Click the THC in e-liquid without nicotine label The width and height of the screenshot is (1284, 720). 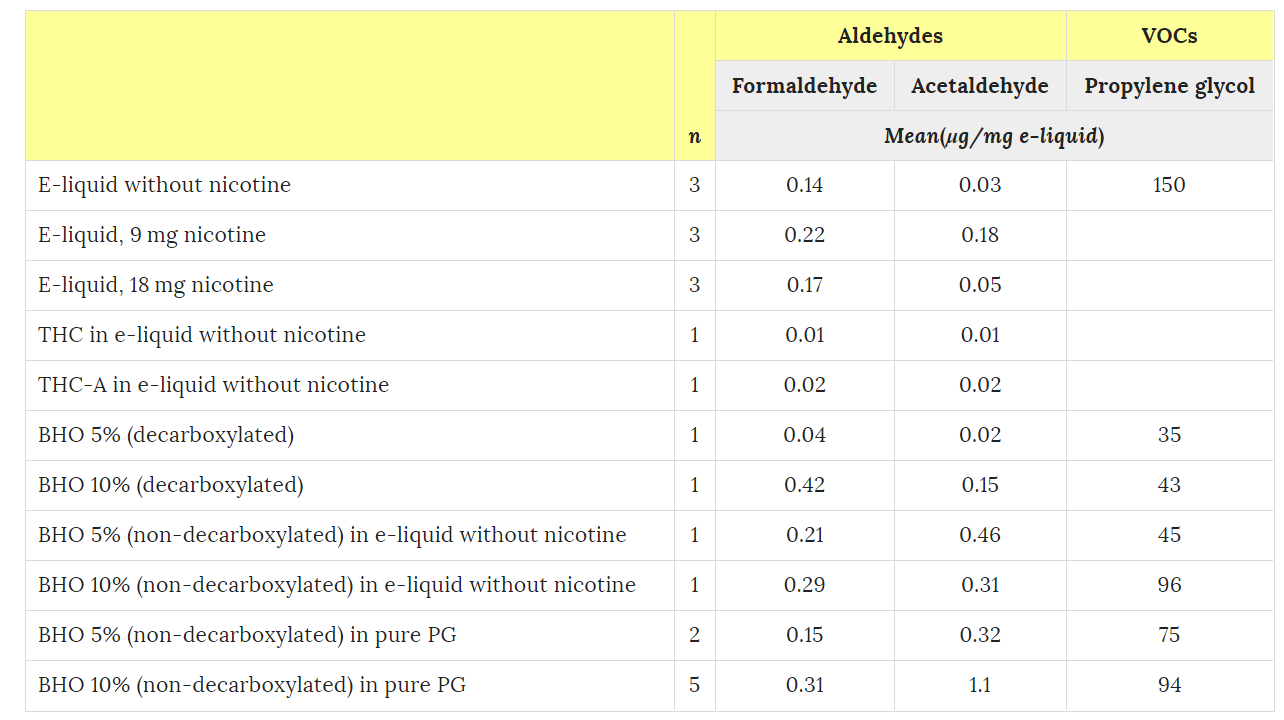point(202,335)
